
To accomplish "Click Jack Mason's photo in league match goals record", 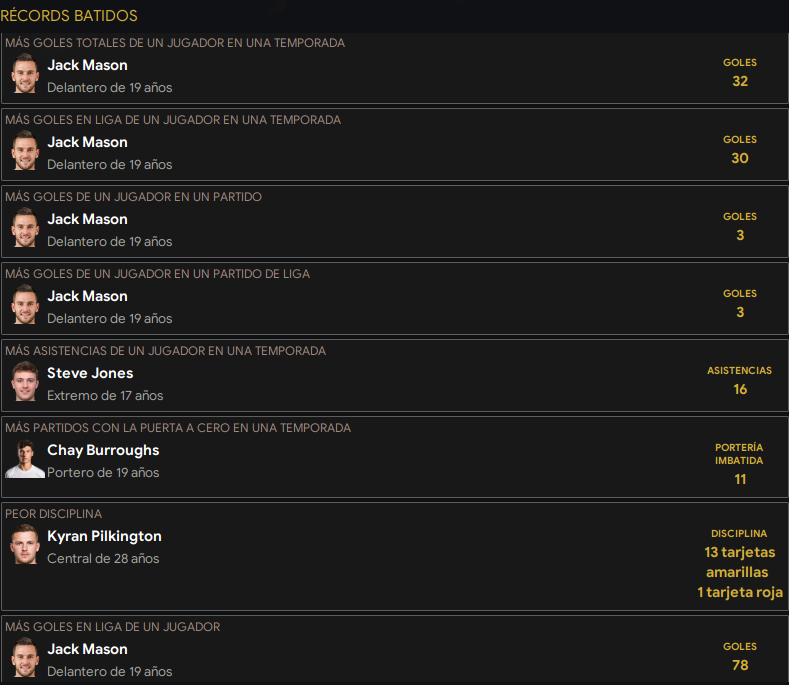I will pyautogui.click(x=25, y=305).
